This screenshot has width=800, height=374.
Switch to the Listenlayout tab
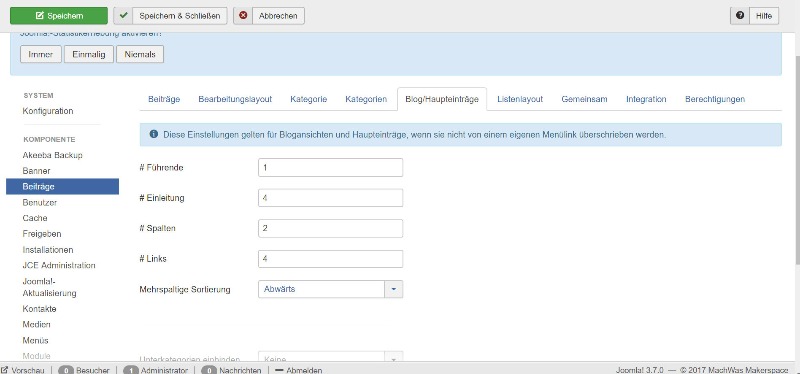coord(520,99)
